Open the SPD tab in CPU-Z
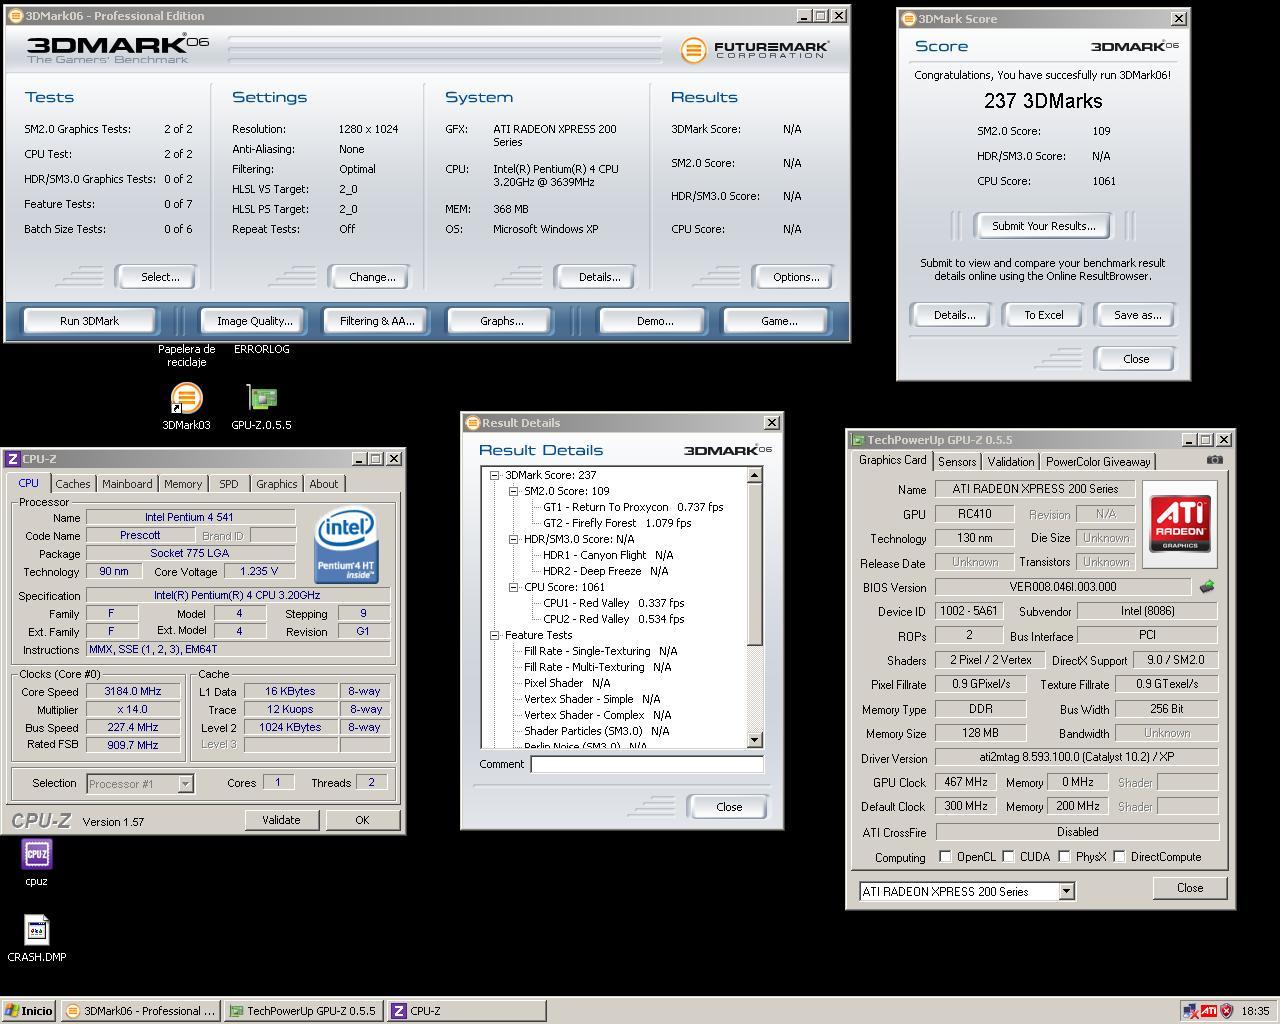 coord(229,484)
